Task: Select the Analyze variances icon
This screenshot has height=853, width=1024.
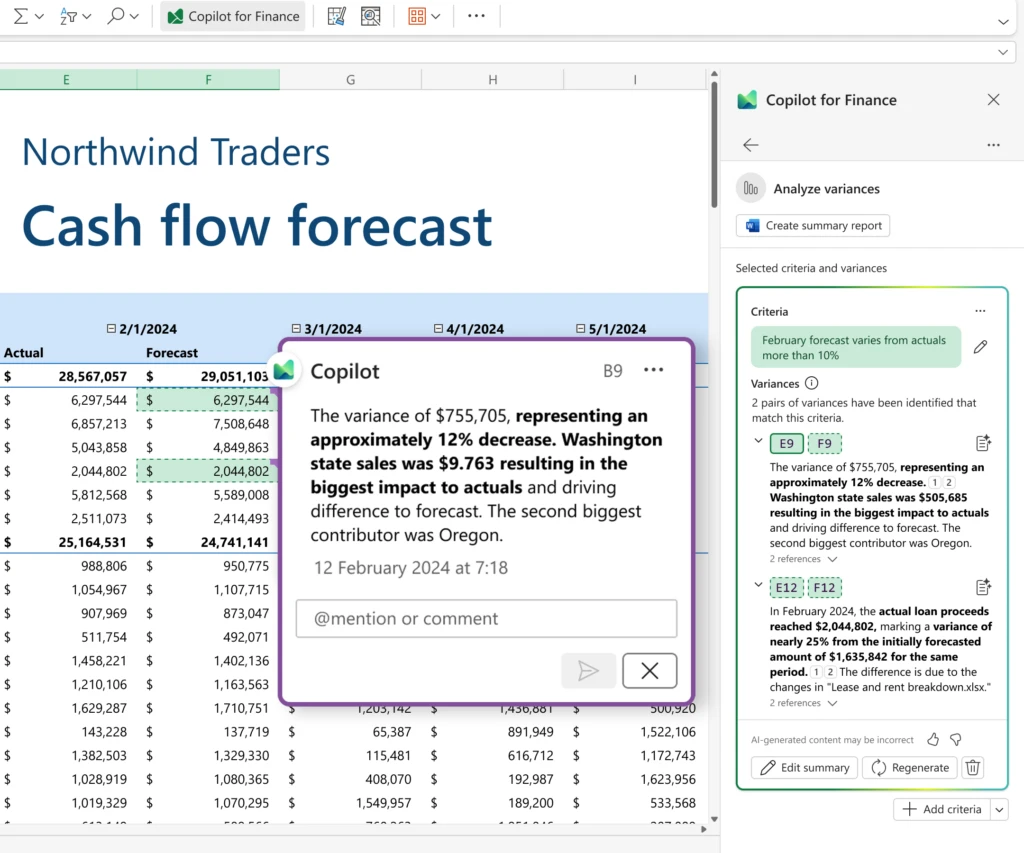Action: click(x=750, y=188)
